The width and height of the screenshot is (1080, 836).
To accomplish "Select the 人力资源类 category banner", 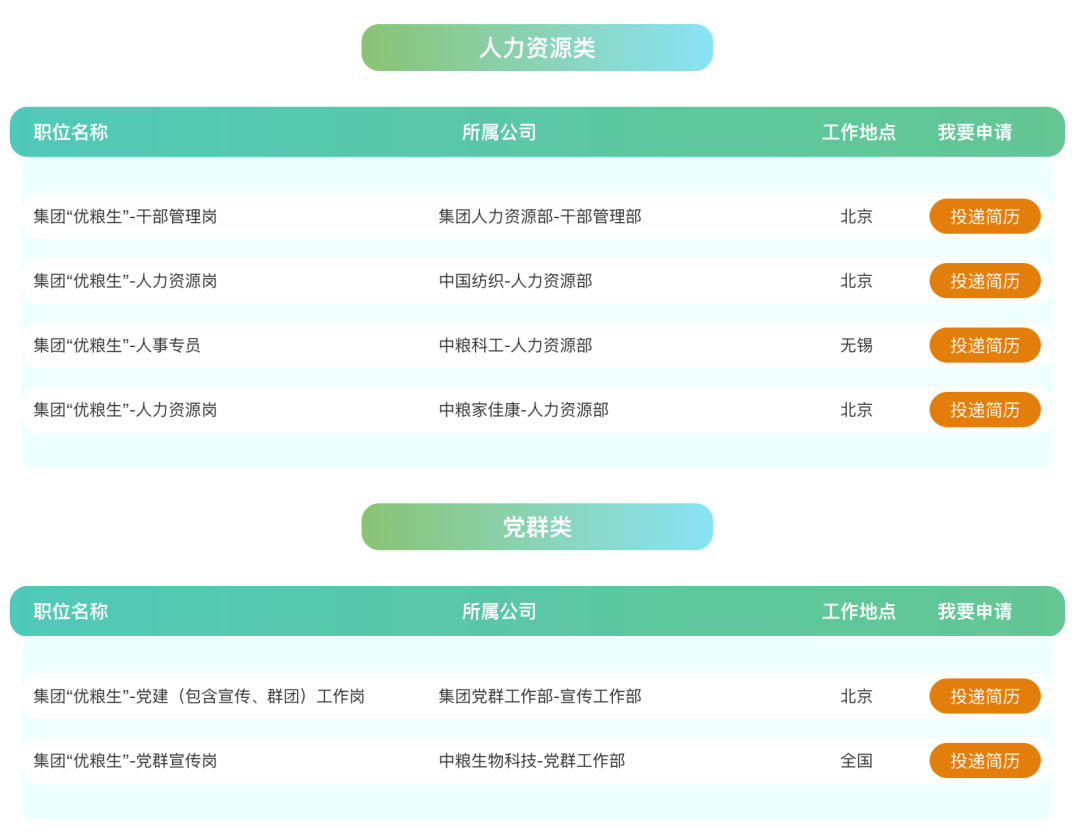I will [537, 48].
